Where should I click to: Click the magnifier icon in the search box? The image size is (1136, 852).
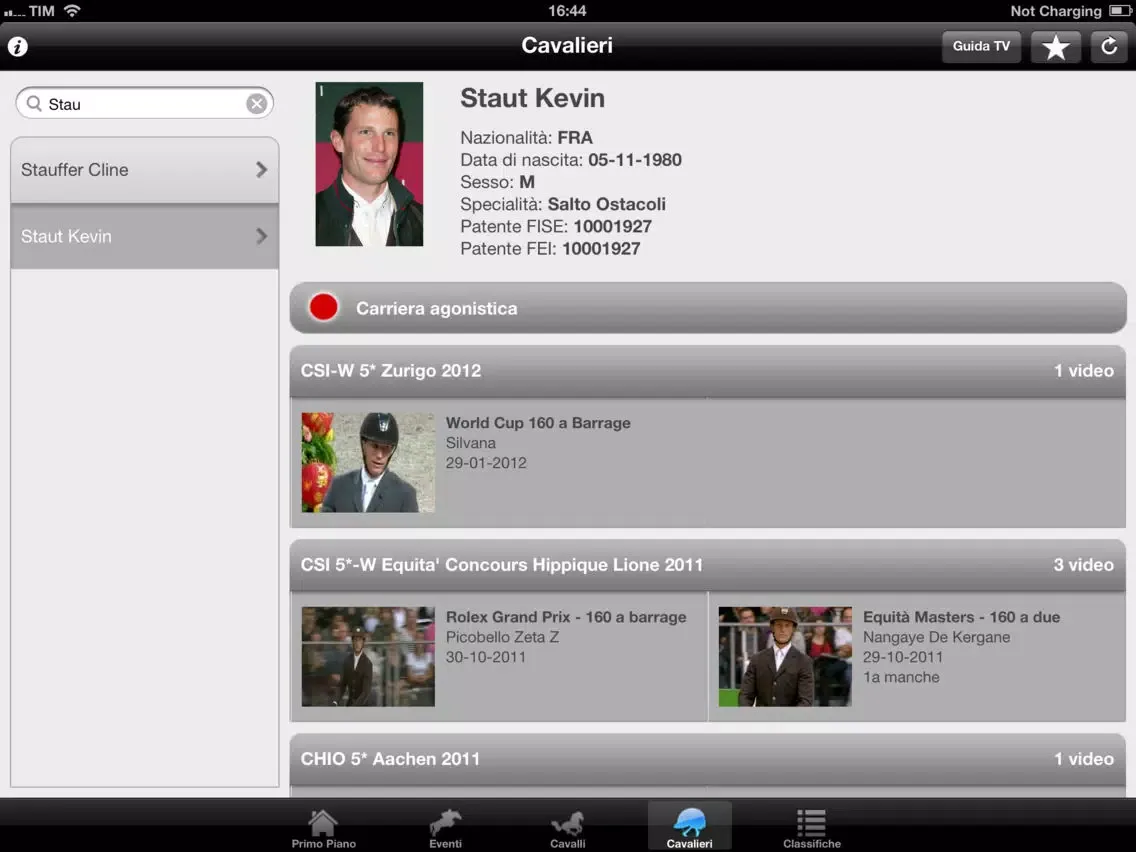pyautogui.click(x=33, y=104)
